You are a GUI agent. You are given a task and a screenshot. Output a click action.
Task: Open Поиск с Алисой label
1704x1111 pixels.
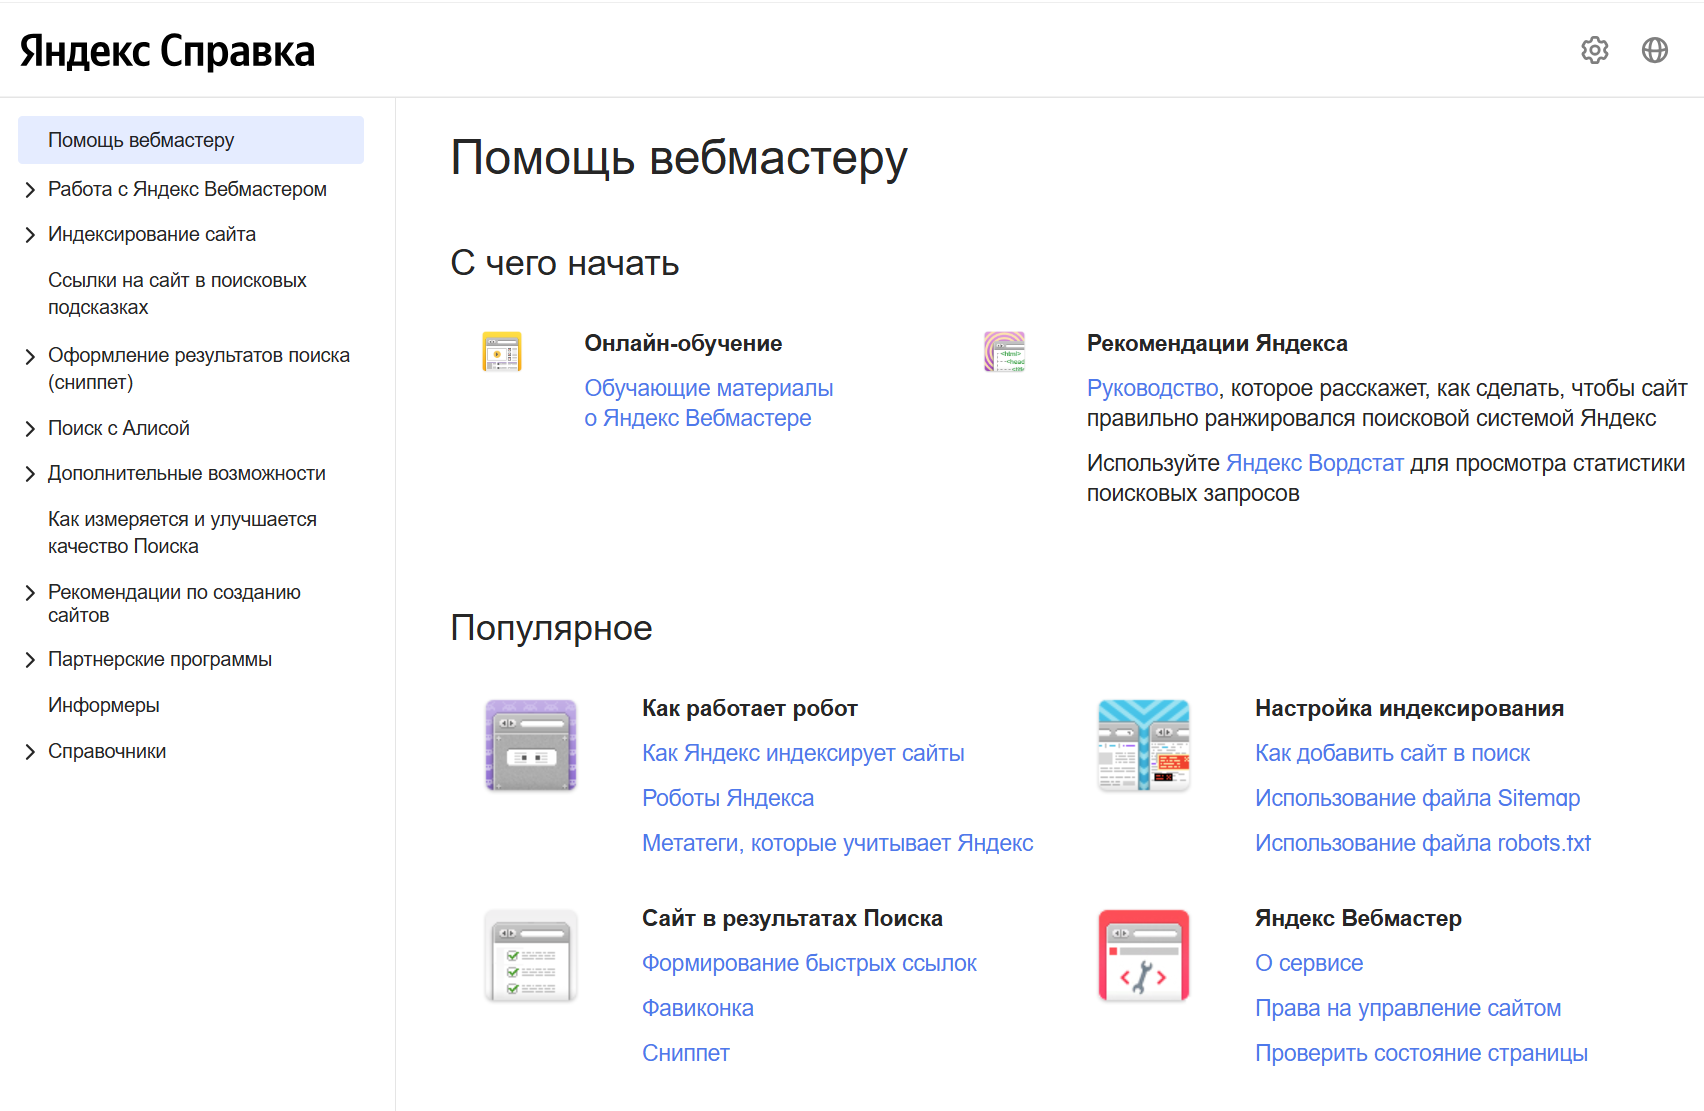[x=119, y=428]
